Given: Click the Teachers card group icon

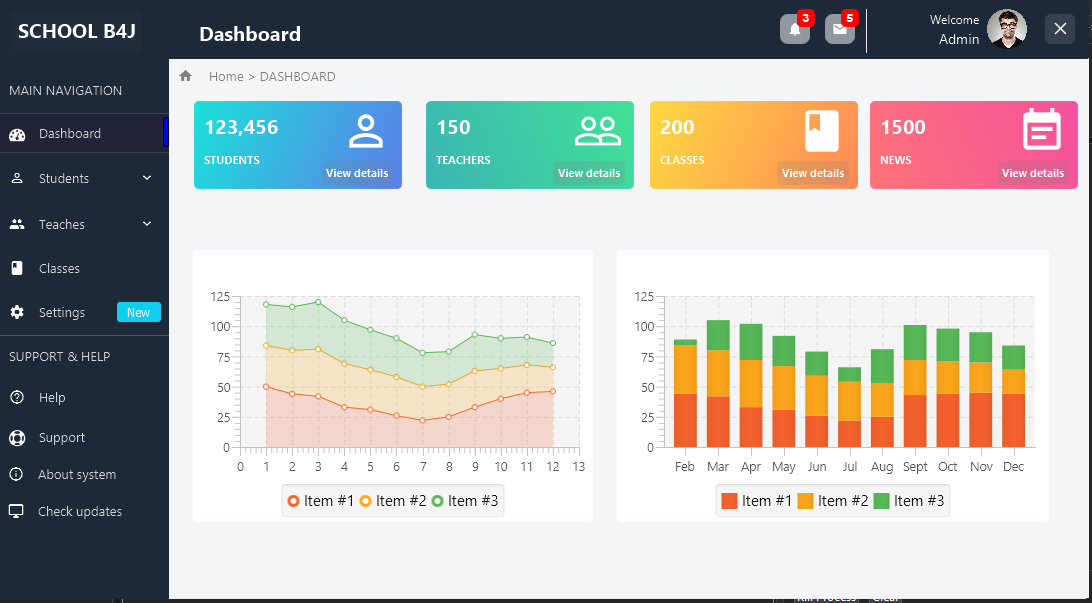Looking at the screenshot, I should (598, 131).
